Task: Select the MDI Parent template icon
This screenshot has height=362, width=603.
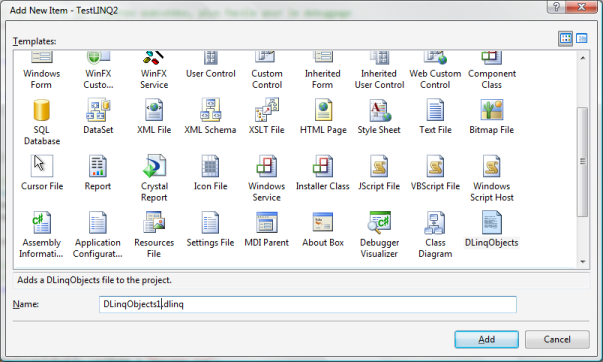Action: (267, 222)
